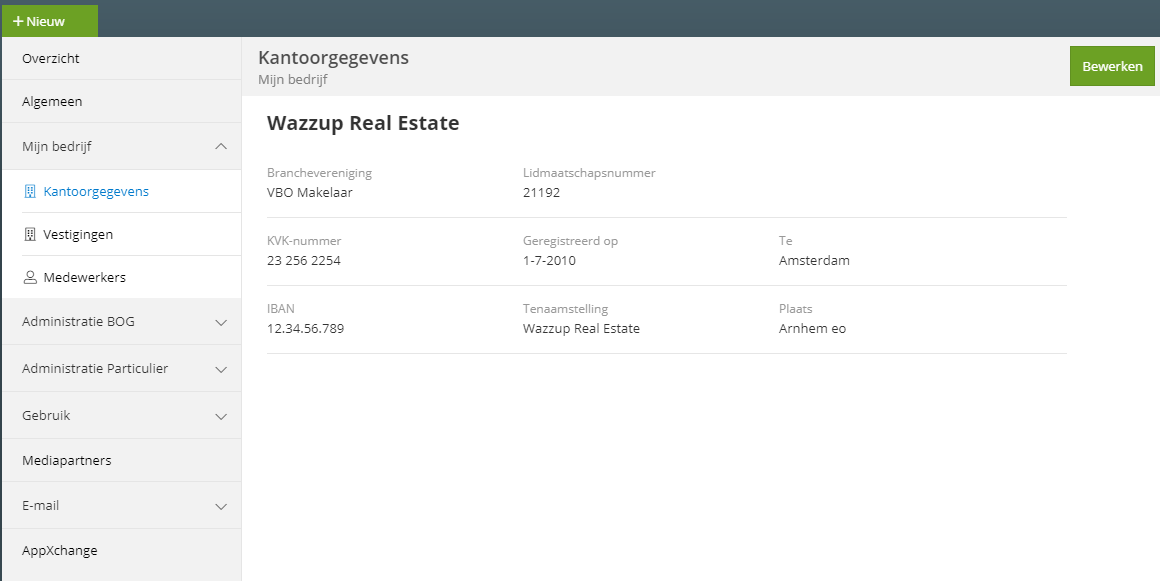Click the Te label
The width and height of the screenshot is (1160, 581).
pyautogui.click(x=786, y=241)
